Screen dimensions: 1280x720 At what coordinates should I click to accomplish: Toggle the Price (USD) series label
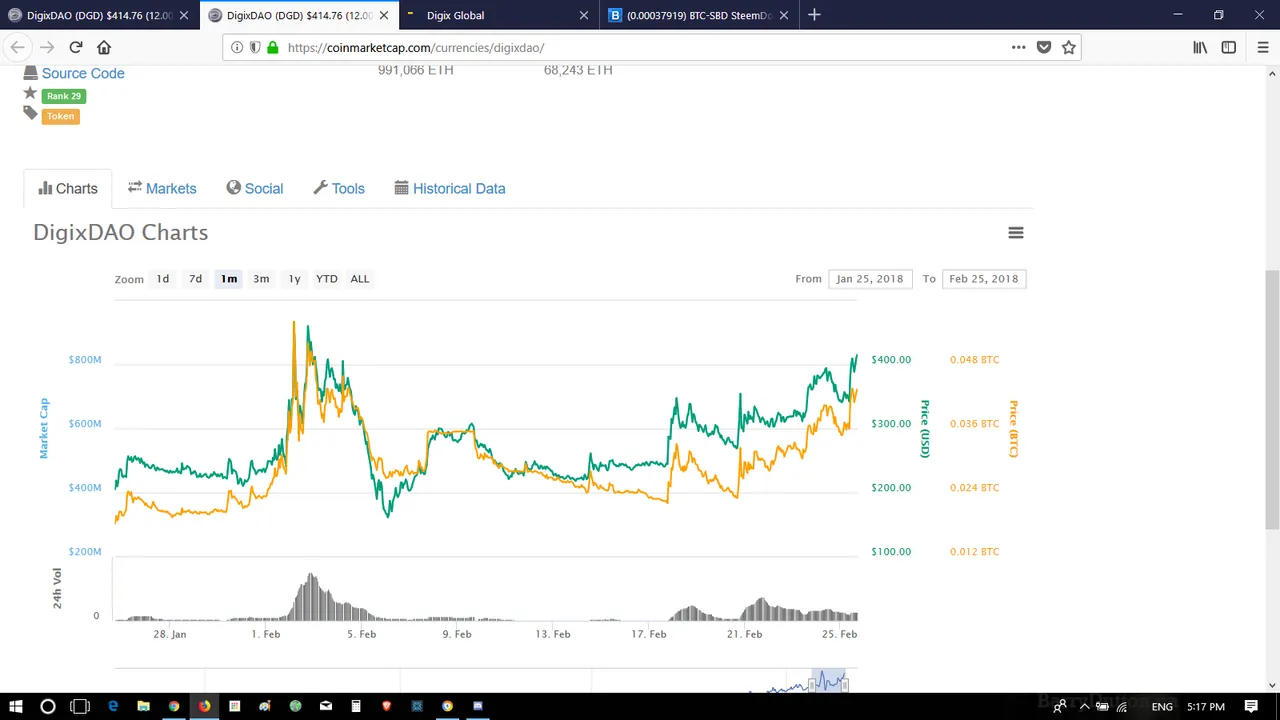tap(925, 428)
